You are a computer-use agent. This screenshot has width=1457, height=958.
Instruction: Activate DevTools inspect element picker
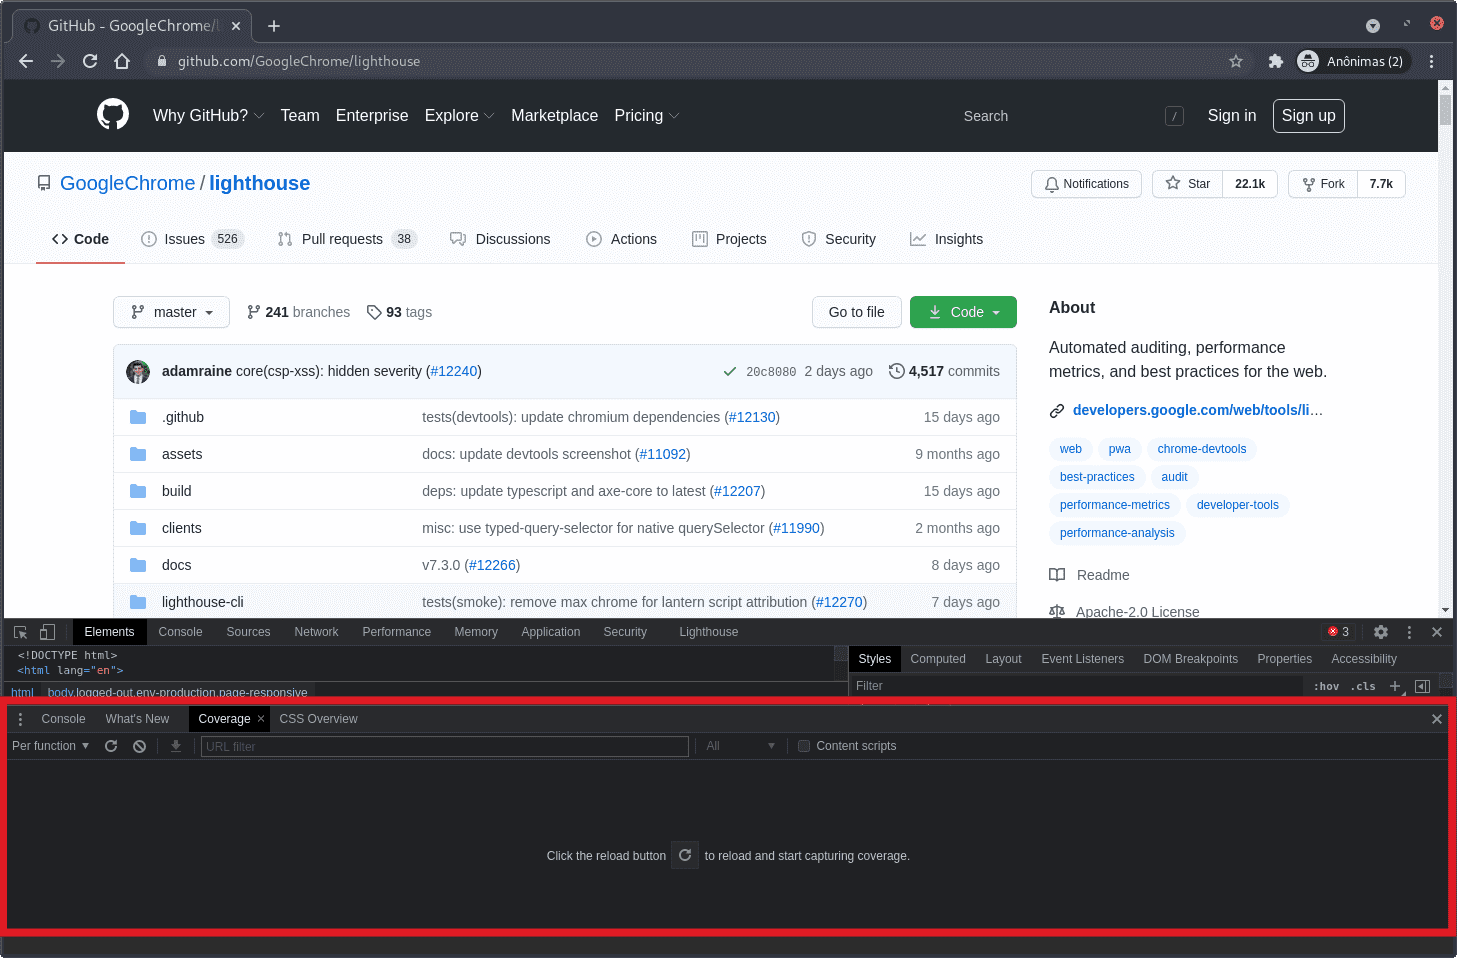click(x=20, y=632)
